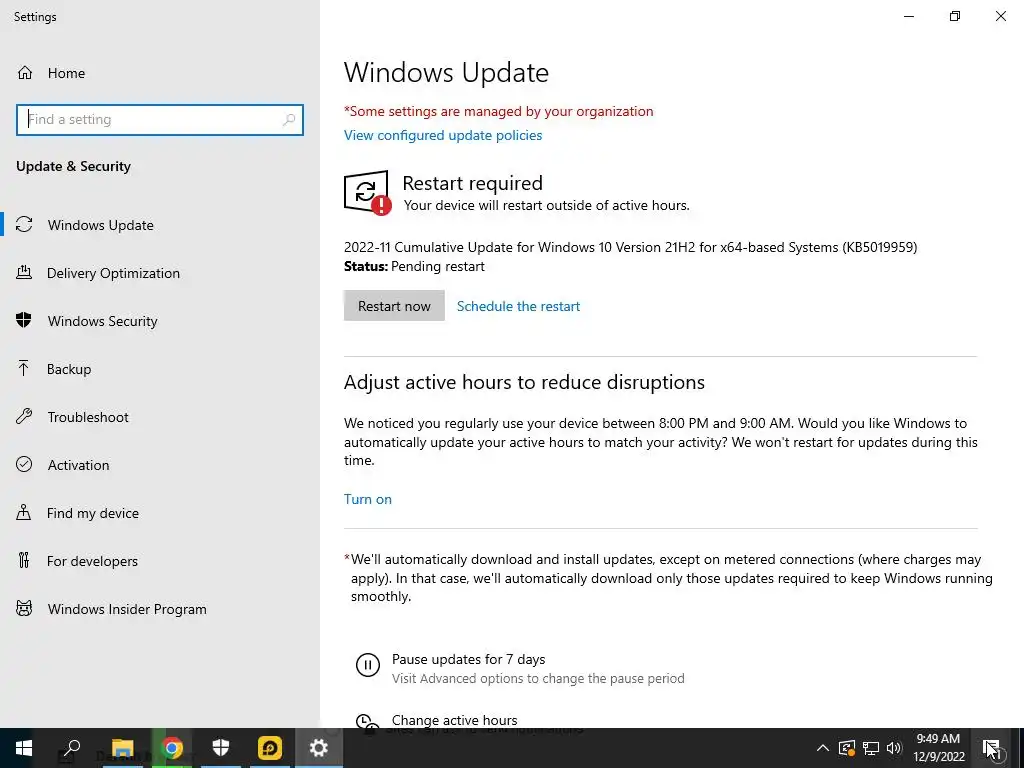Click the Restart required status icon with red alert
The width and height of the screenshot is (1024, 768).
(x=368, y=193)
